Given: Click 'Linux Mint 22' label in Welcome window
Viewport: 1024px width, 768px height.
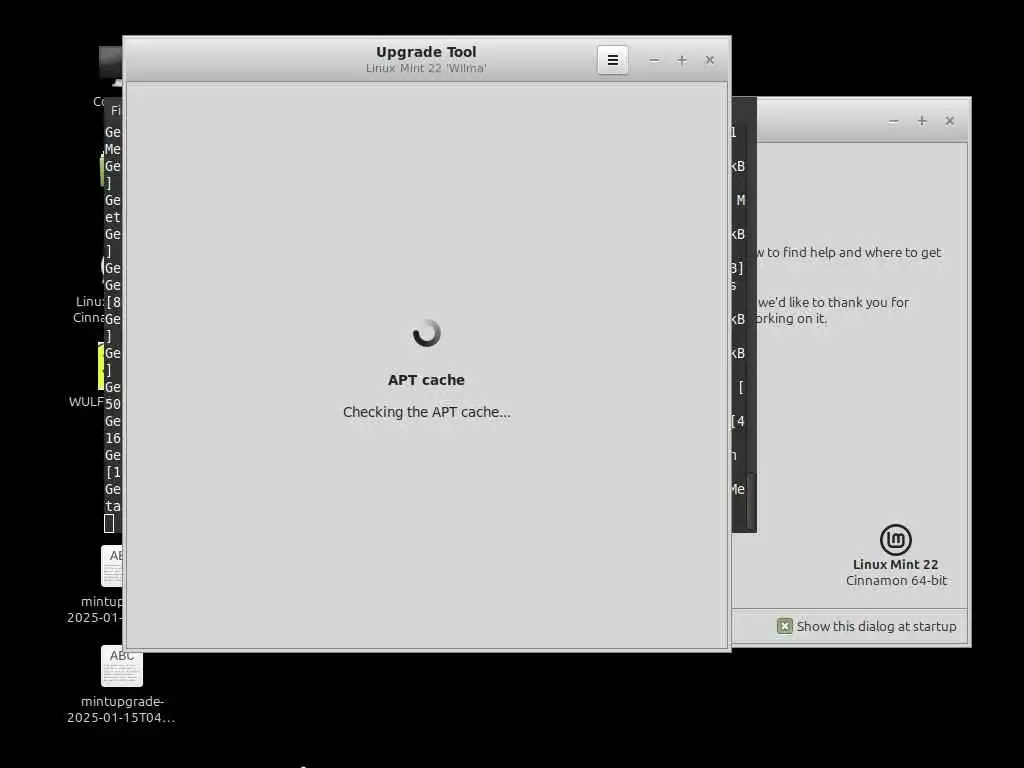Looking at the screenshot, I should pos(895,564).
